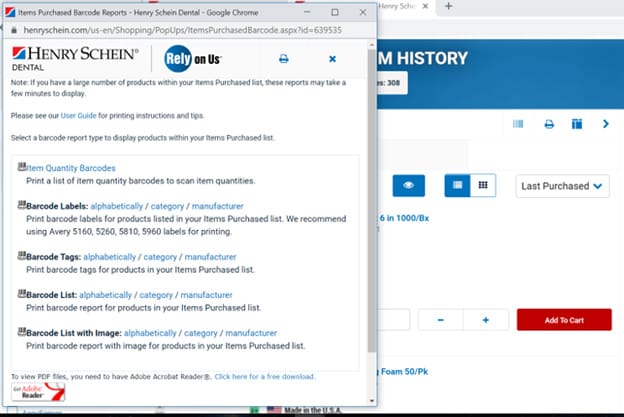Toggle the blue eye visibility button
This screenshot has width=624, height=417.
point(408,185)
